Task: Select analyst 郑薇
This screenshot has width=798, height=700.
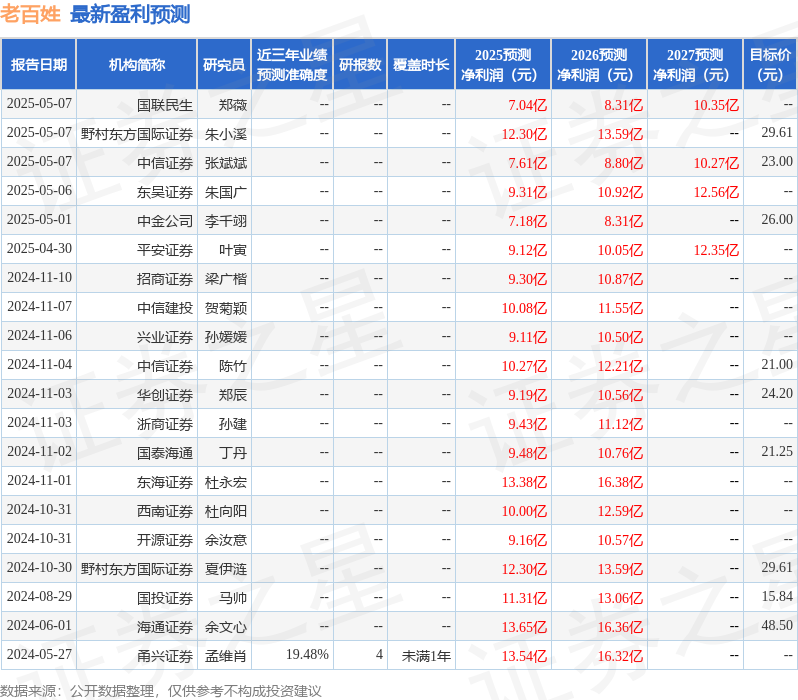Action: [233, 105]
